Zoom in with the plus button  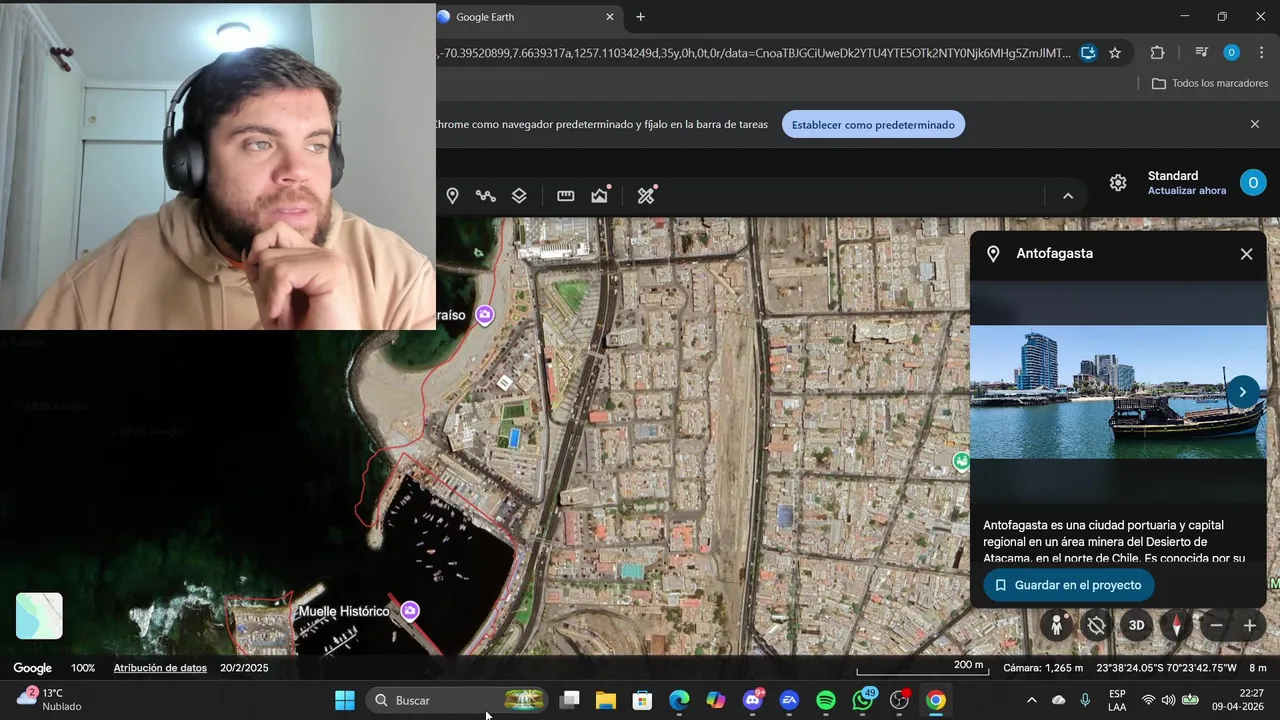coord(1250,625)
